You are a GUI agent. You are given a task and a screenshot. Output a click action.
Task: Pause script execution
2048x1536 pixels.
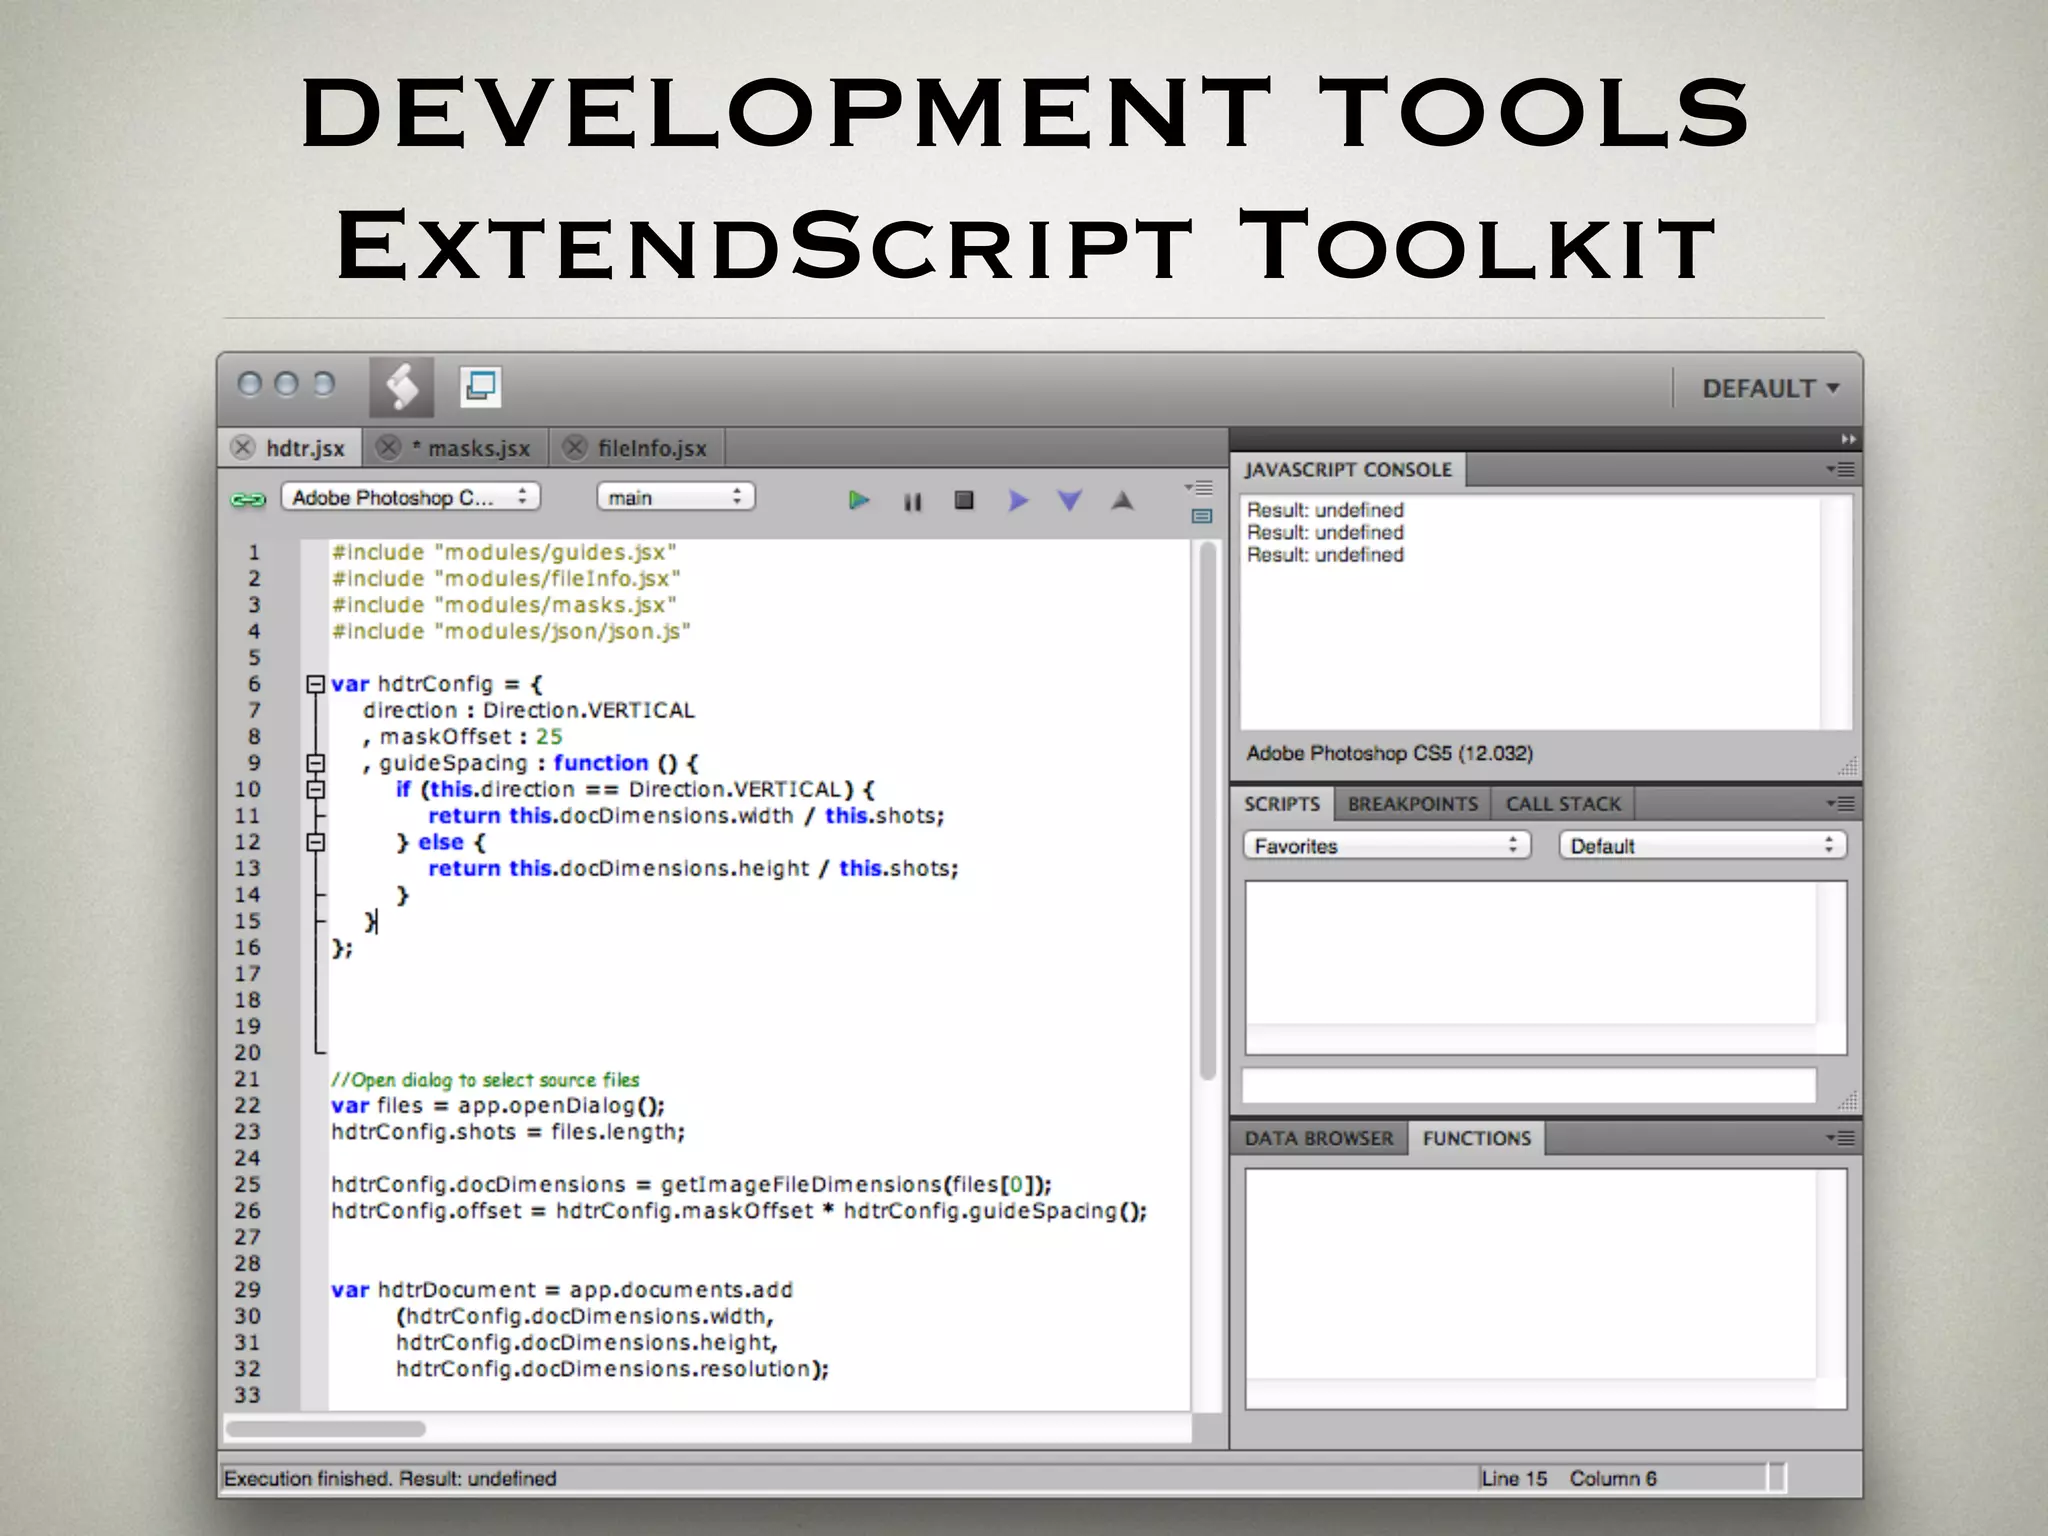pyautogui.click(x=912, y=501)
